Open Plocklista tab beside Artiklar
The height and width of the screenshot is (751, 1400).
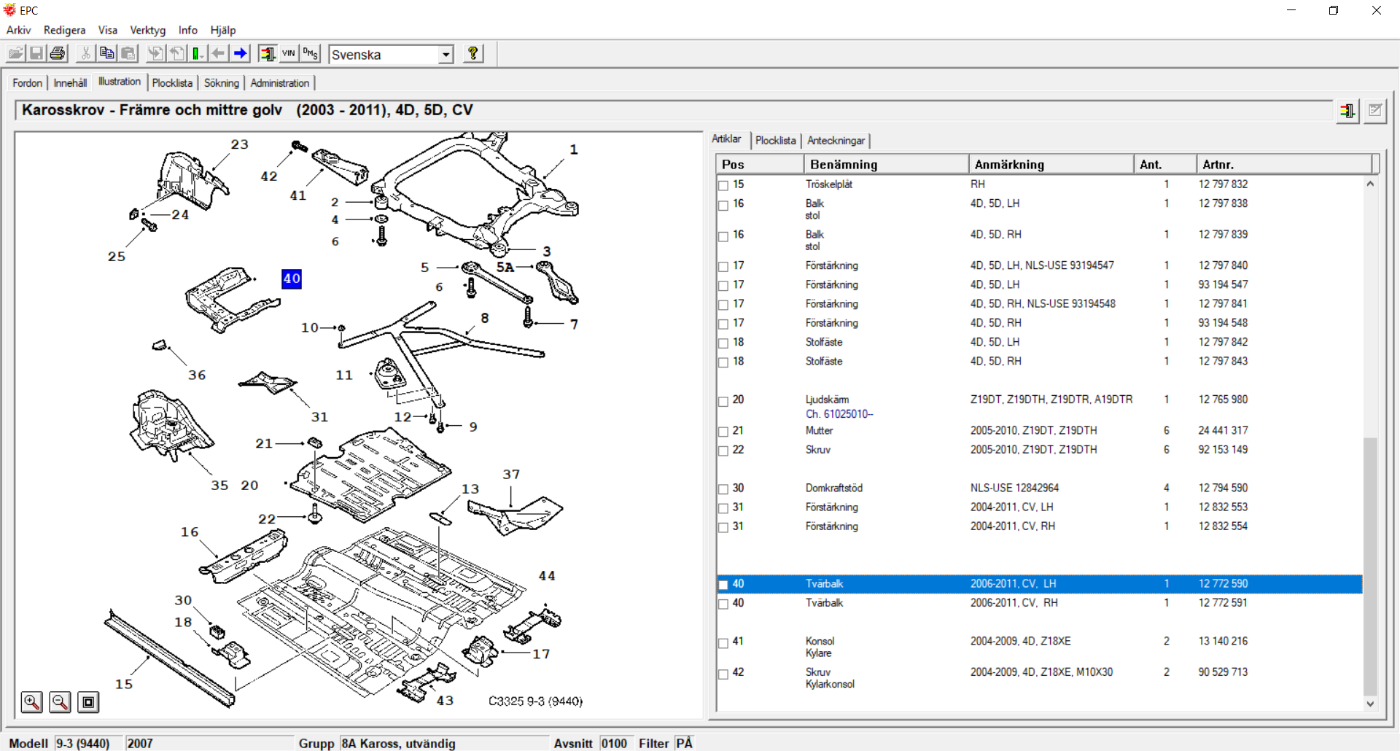click(x=776, y=141)
